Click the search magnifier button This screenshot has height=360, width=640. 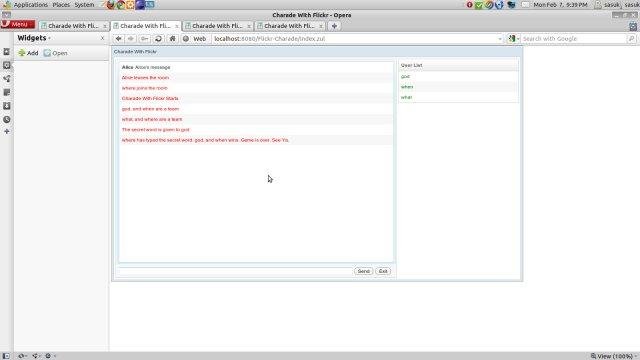click(631, 39)
